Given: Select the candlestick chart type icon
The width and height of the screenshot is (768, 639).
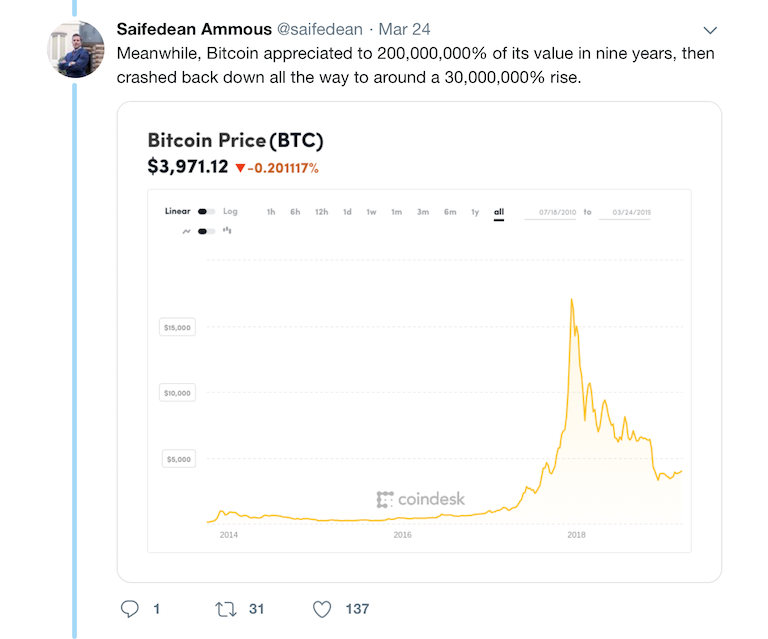Looking at the screenshot, I should pyautogui.click(x=227, y=230).
